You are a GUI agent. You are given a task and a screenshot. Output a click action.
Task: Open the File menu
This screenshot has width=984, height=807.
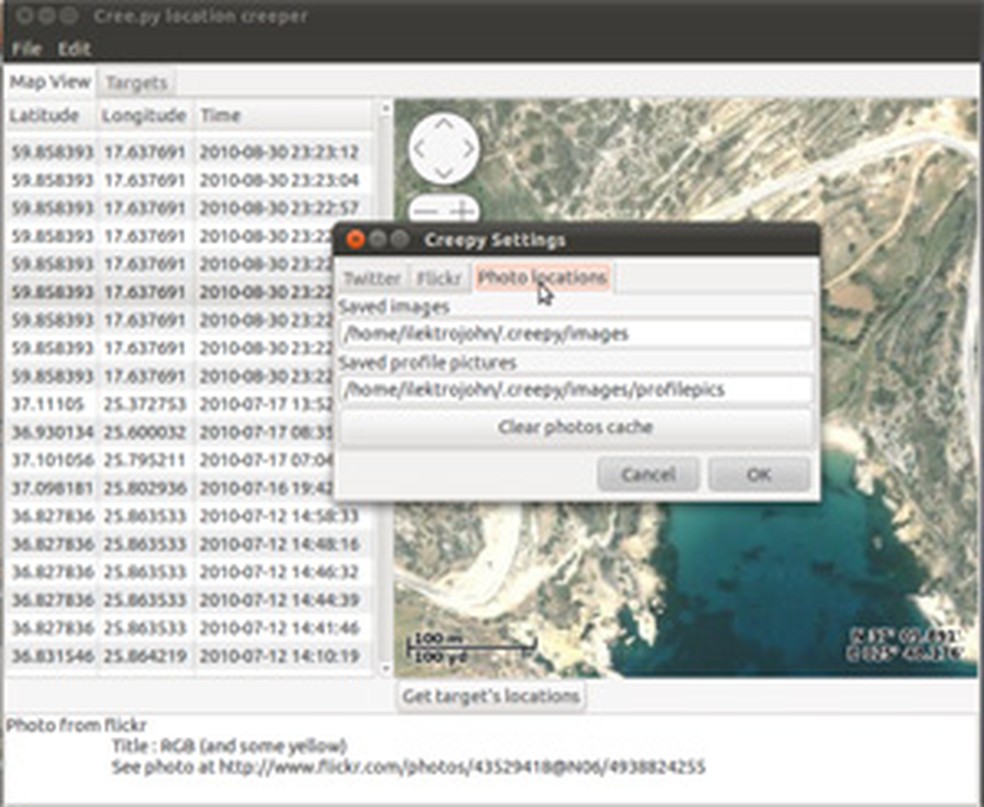click(26, 48)
